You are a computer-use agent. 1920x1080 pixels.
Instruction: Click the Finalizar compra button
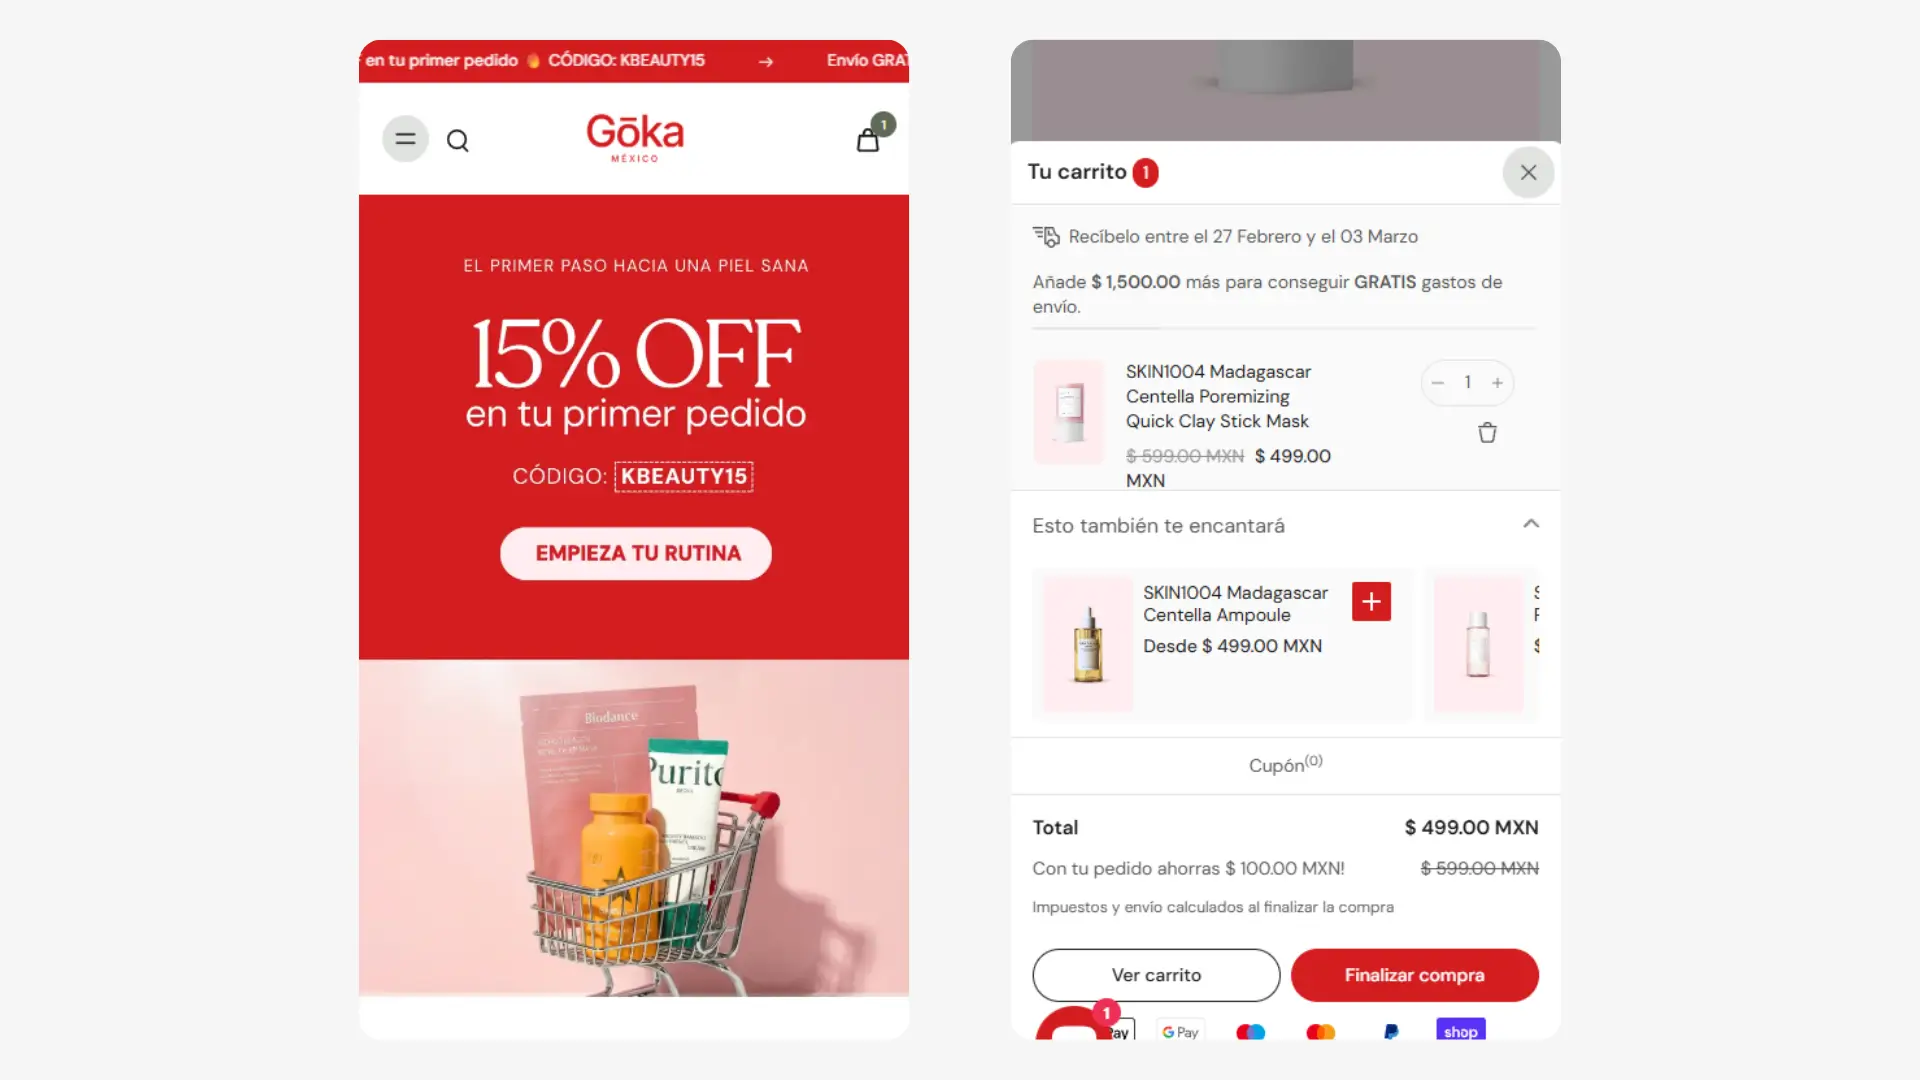tap(1414, 975)
